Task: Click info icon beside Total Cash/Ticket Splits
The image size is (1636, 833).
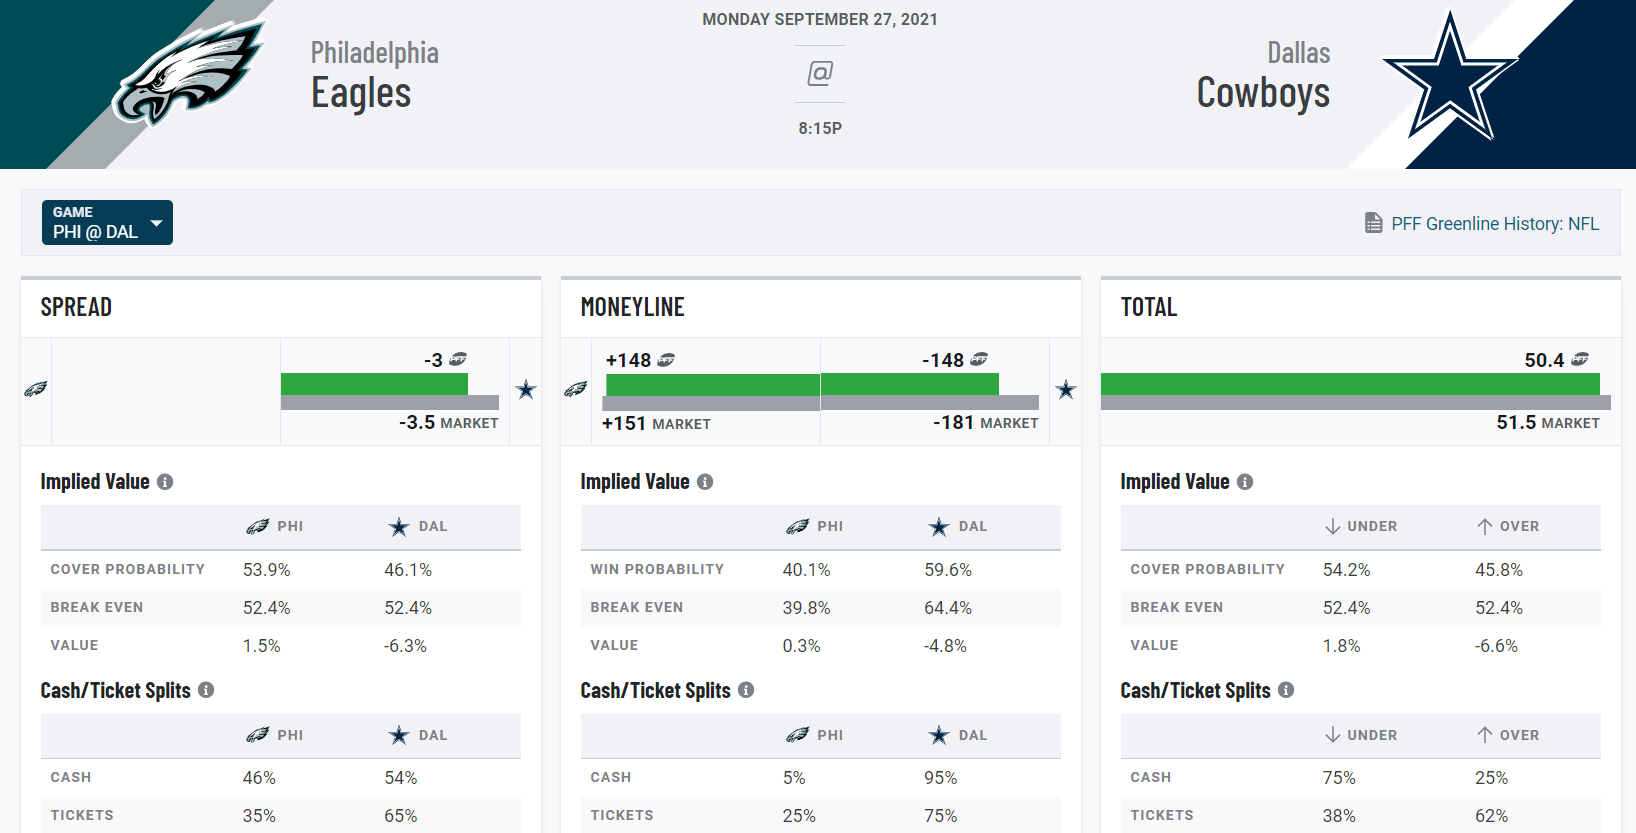Action: (1286, 690)
